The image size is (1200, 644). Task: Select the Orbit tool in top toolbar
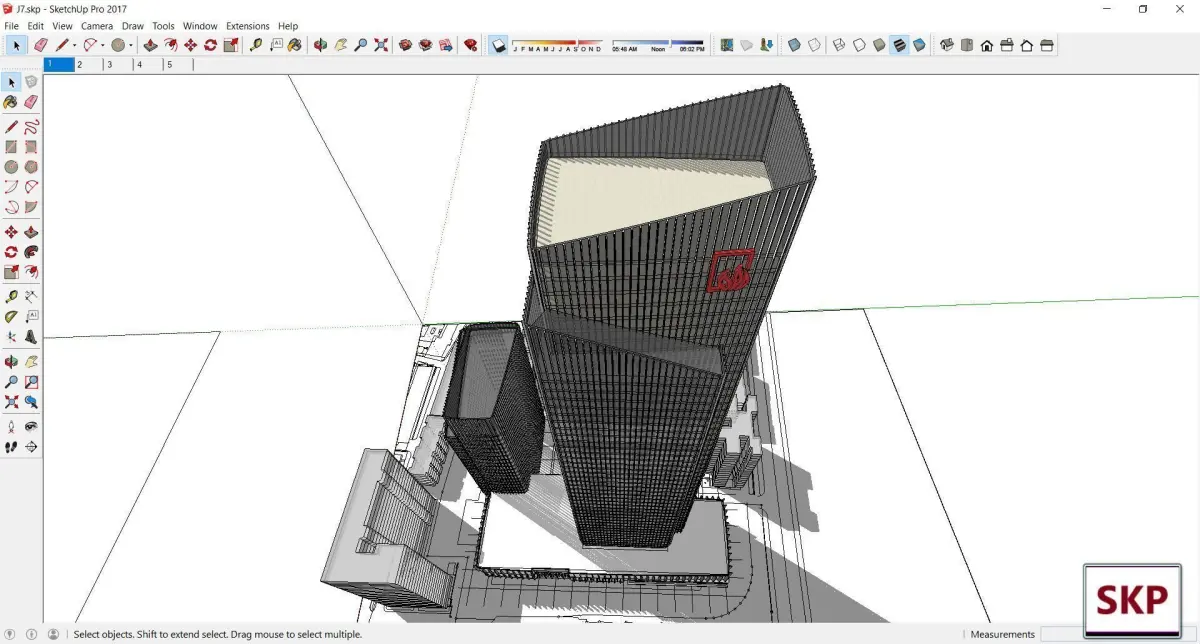click(x=320, y=45)
